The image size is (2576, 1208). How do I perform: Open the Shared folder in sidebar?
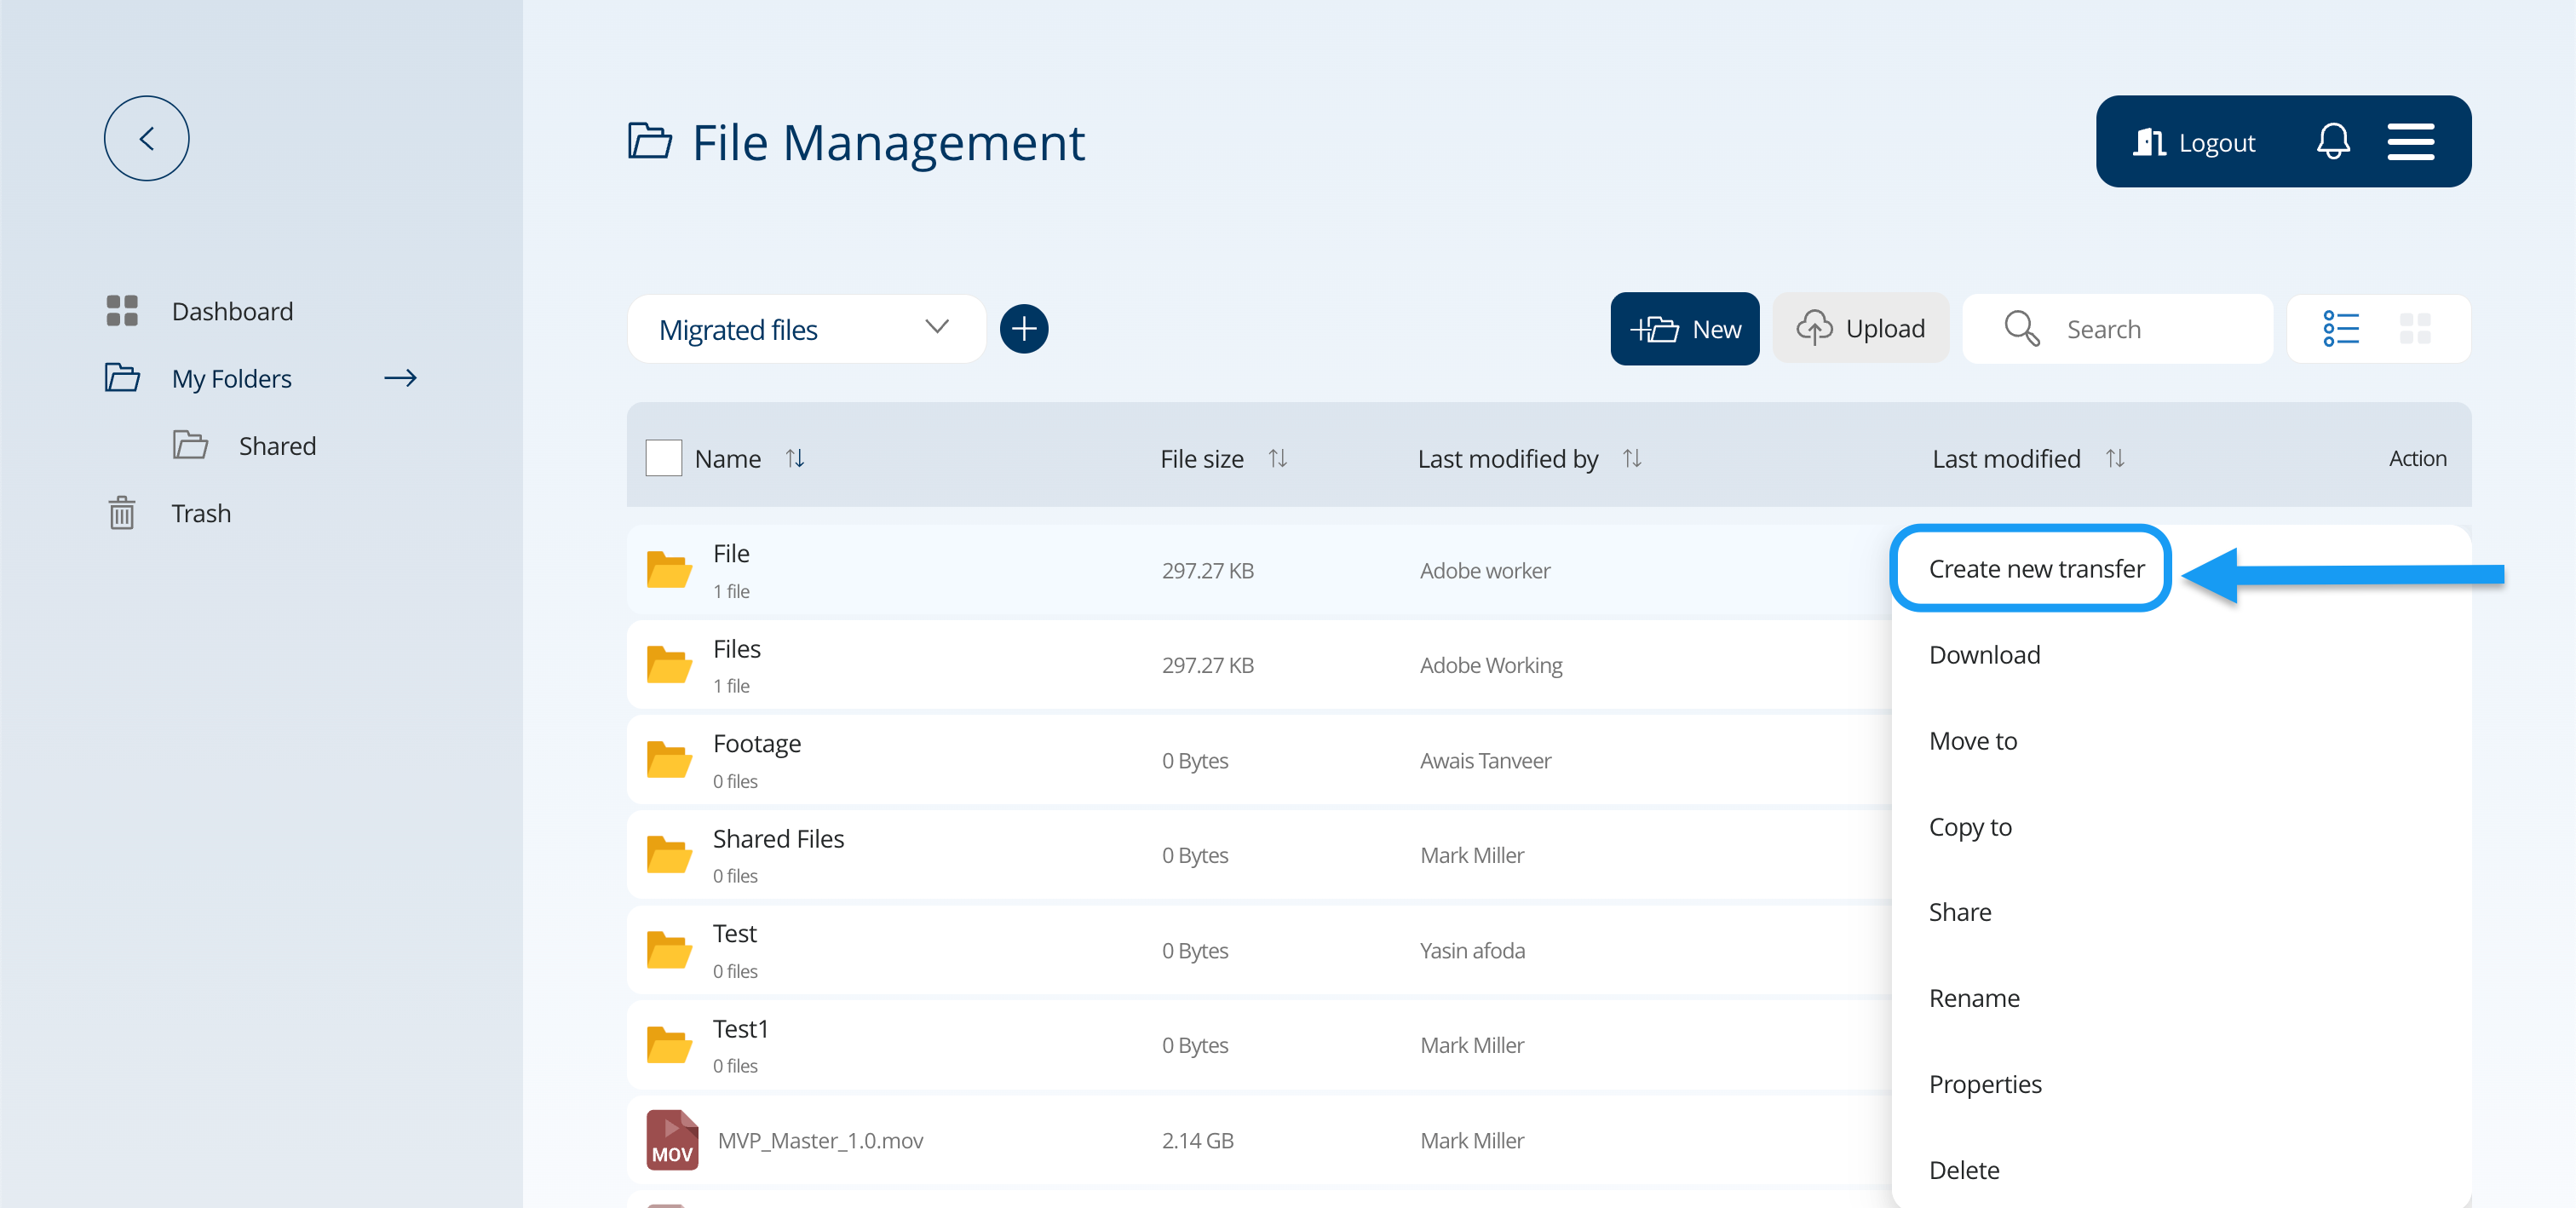coord(276,446)
